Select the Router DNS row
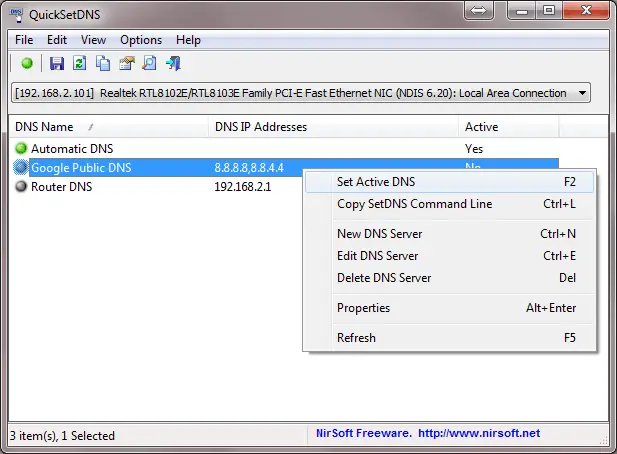 (157, 186)
